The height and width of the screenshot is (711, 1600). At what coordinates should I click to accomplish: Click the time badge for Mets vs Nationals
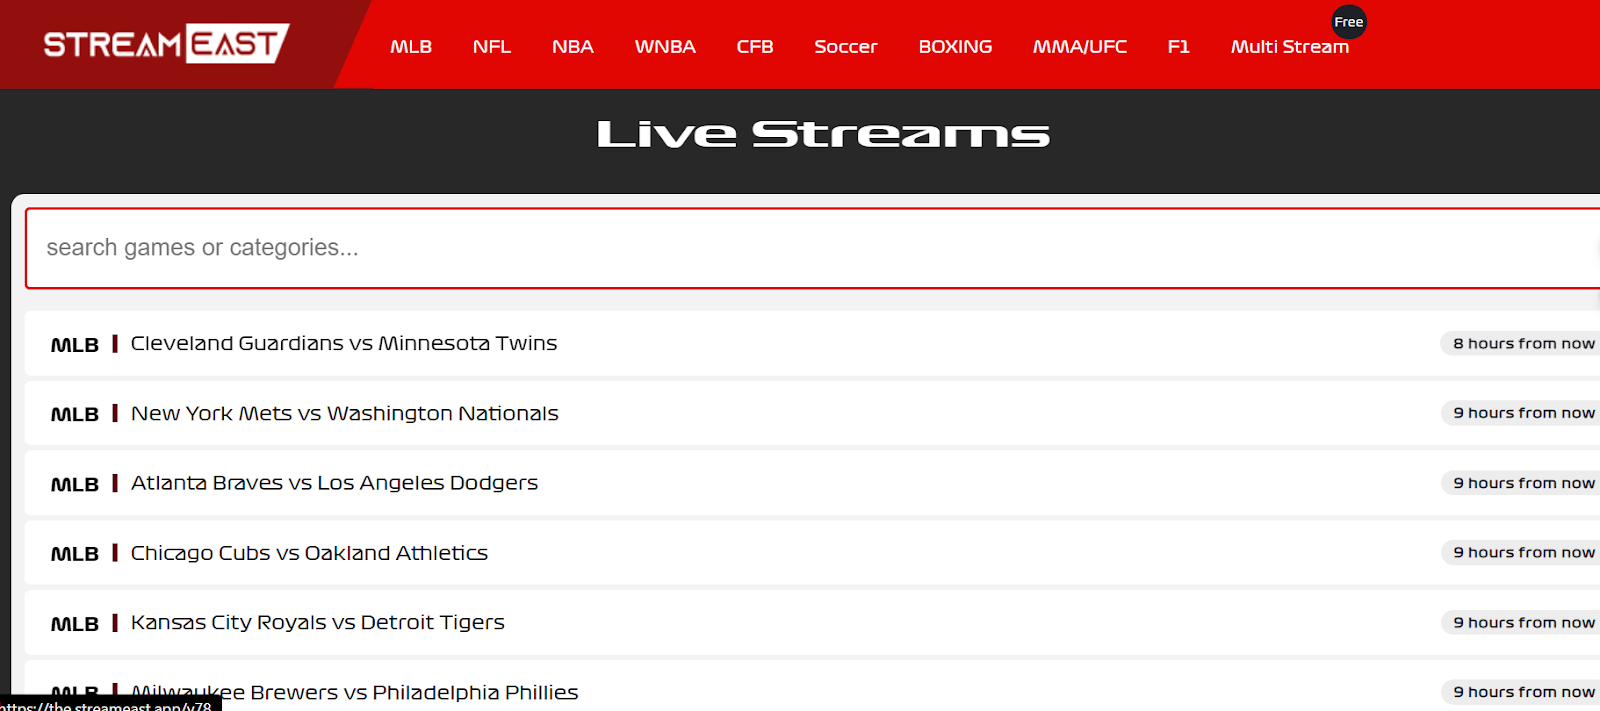point(1522,413)
